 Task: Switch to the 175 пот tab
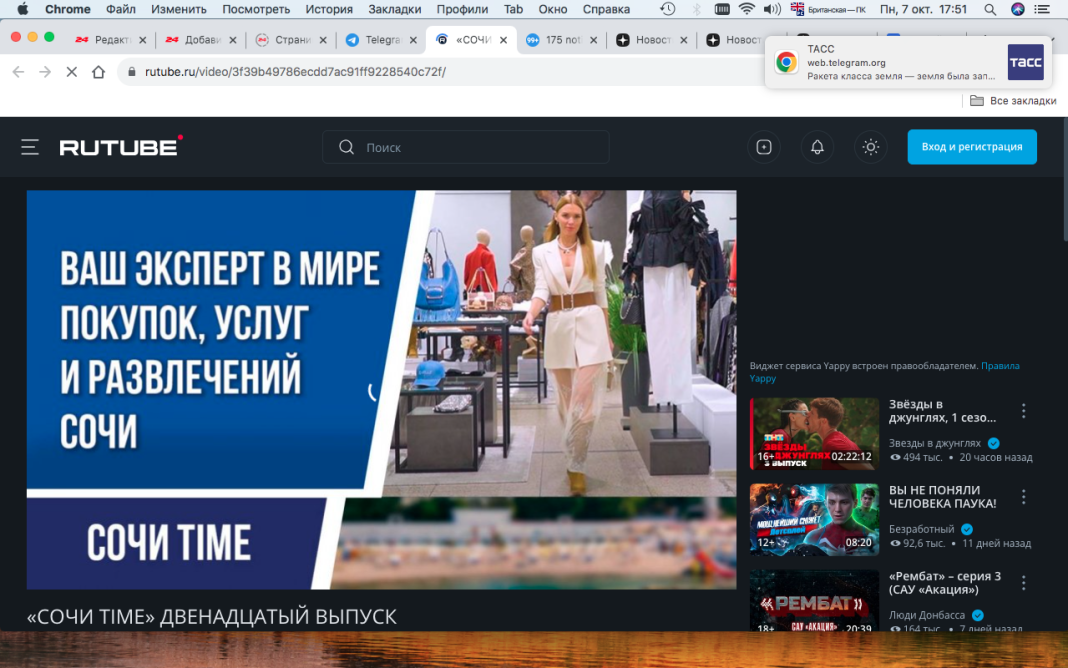(x=565, y=41)
